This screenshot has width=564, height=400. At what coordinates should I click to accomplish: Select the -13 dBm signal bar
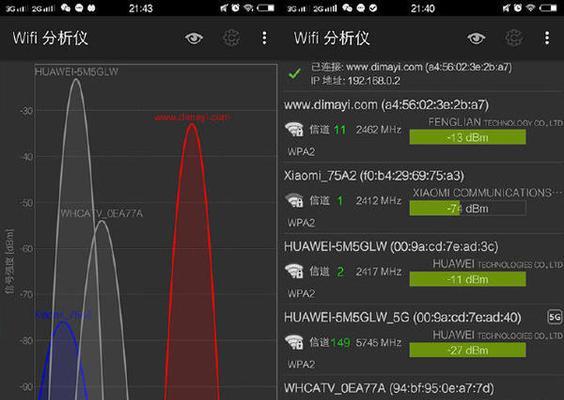click(468, 137)
